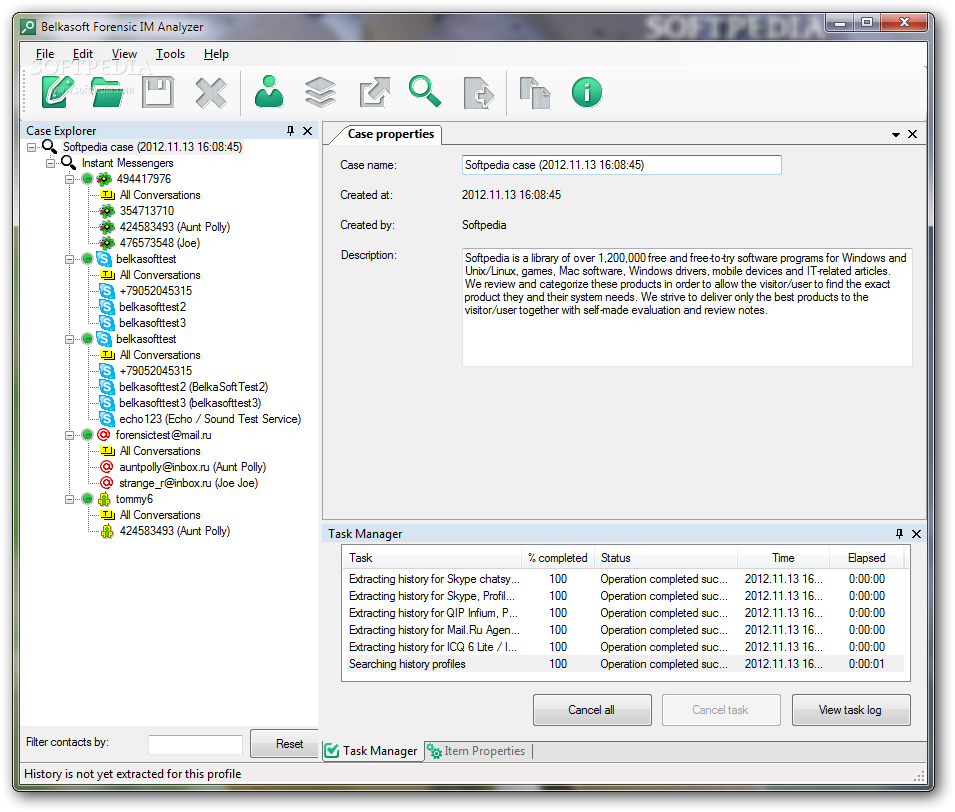Select All Conversations under 494417976
Viewport: 955px width, 812px height.
(160, 195)
